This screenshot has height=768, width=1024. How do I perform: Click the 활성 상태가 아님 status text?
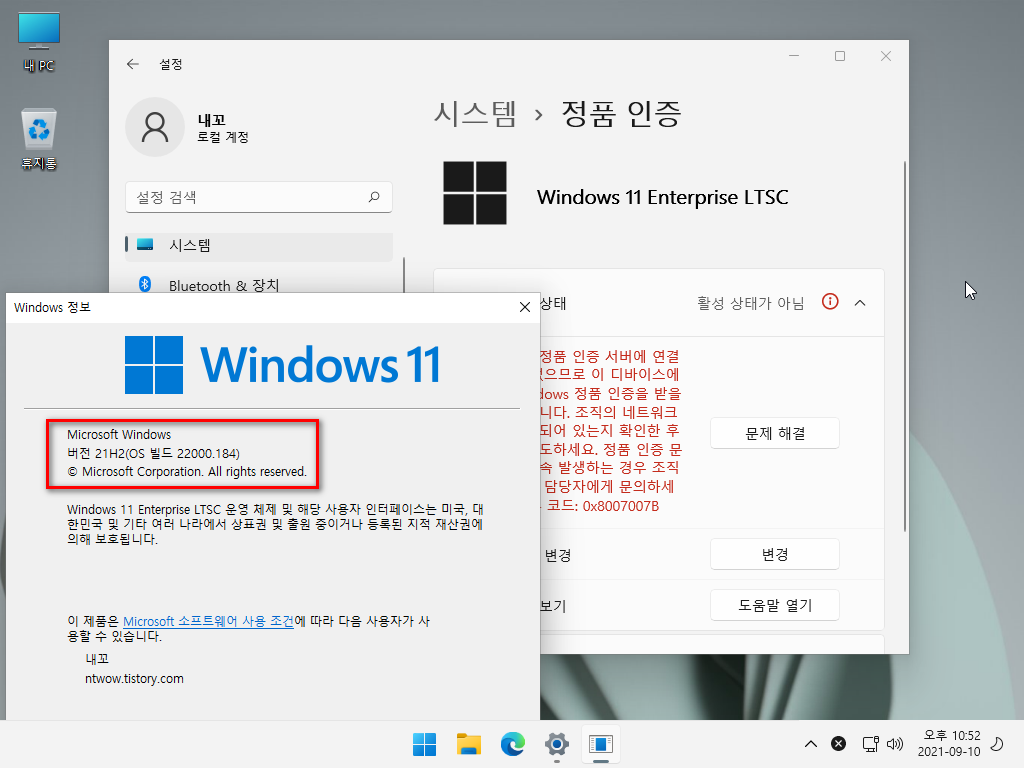tap(750, 303)
